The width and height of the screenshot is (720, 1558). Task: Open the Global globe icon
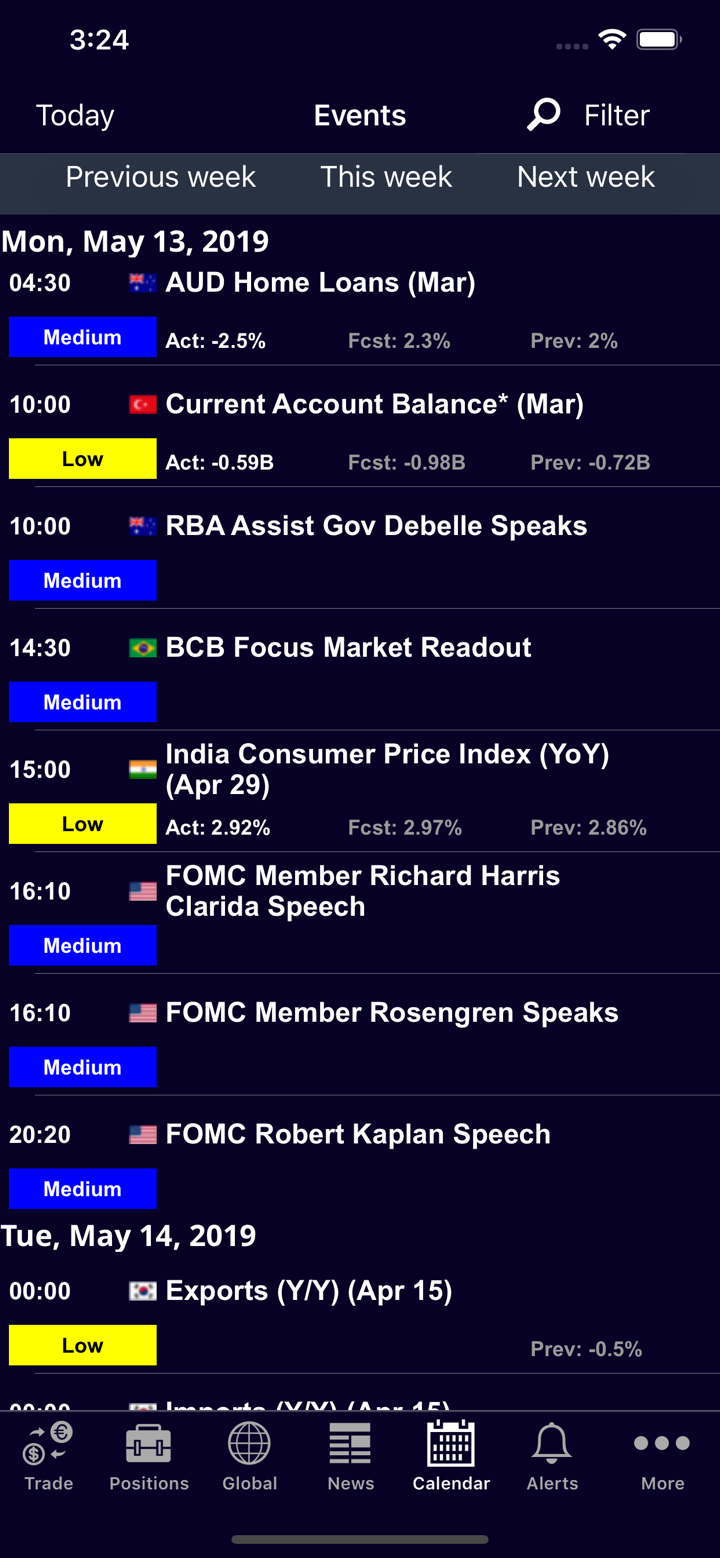click(x=249, y=1445)
